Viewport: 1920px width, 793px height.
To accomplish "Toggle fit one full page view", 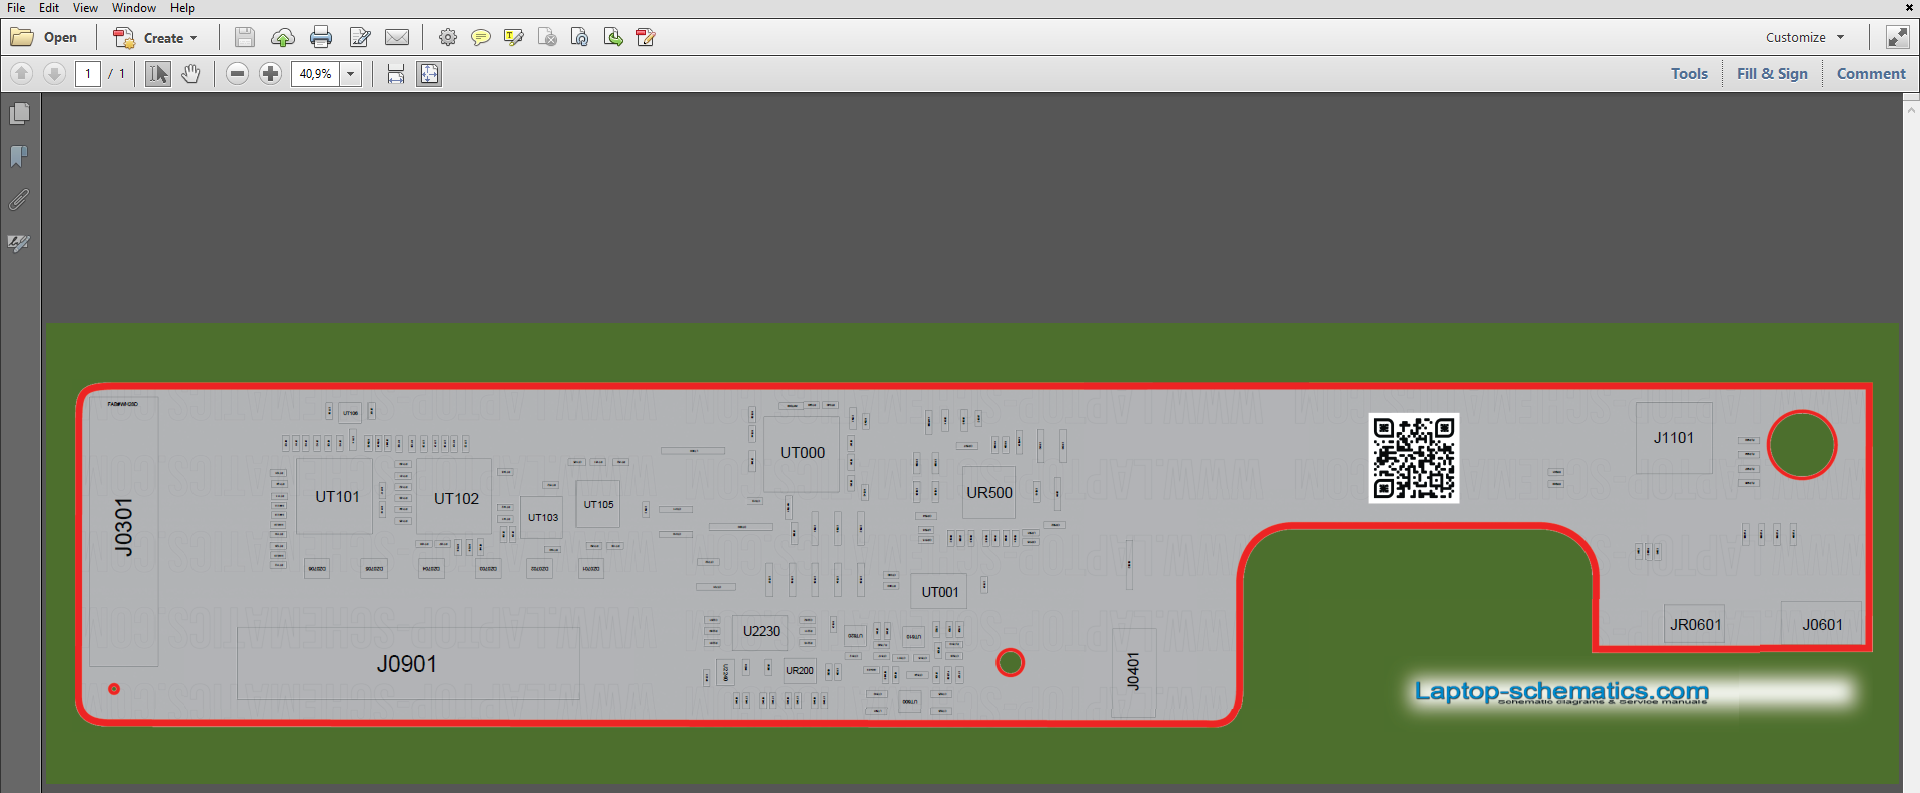I will coord(429,74).
